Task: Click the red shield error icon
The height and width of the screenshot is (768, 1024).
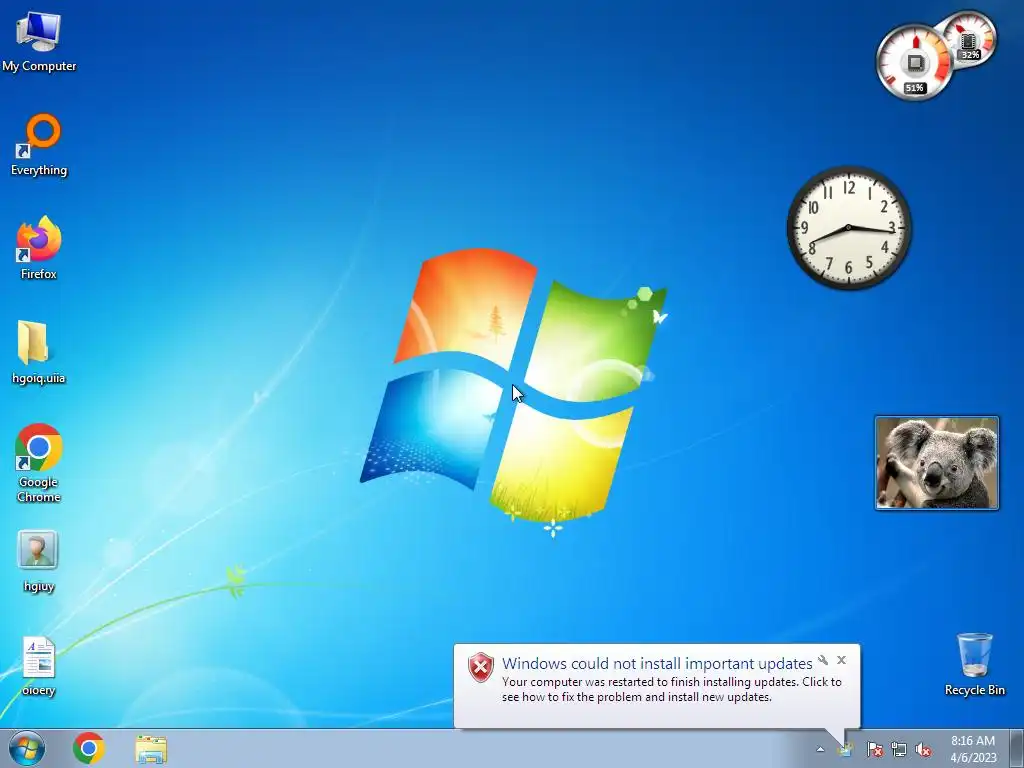Action: click(481, 667)
